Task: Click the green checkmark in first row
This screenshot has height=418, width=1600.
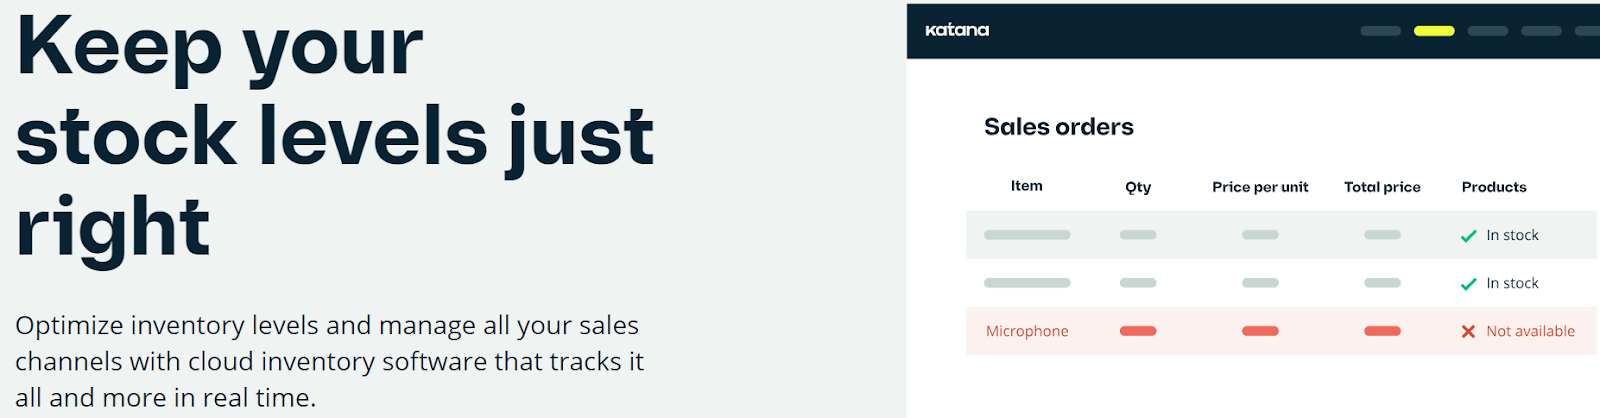Action: tap(1468, 236)
